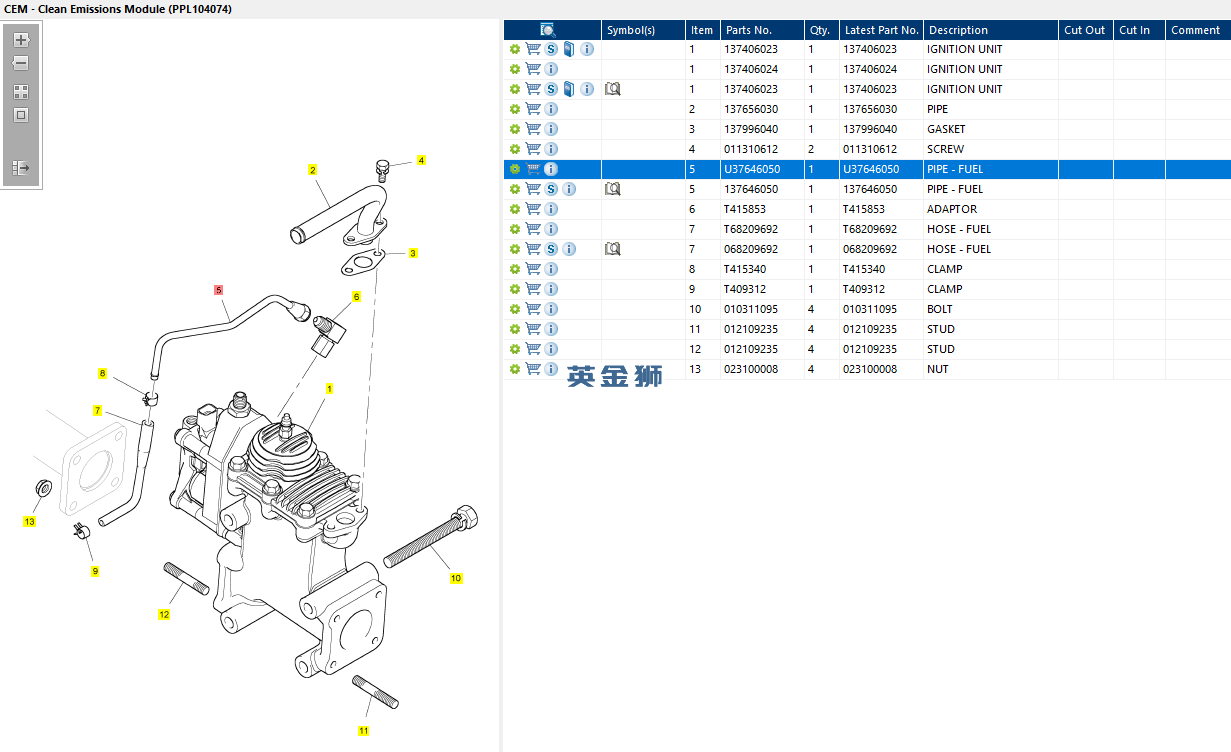Click gear icon for NUT 023100008 row
1231x752 pixels.
(x=515, y=369)
